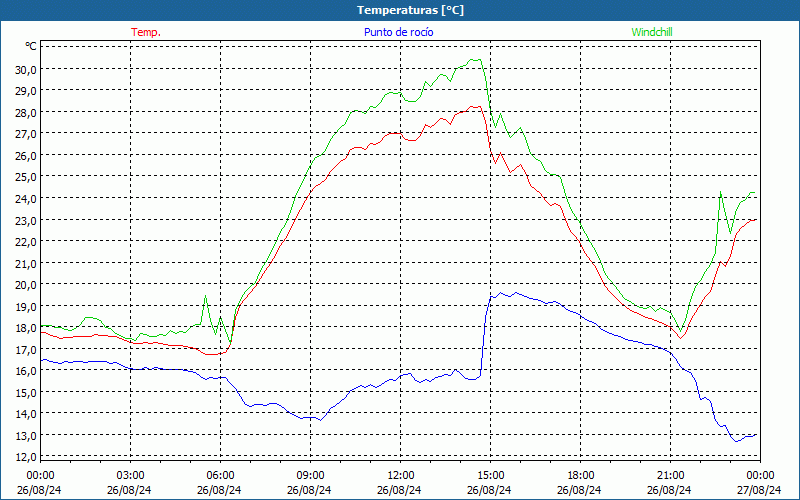Viewport: 800px width, 500px height.
Task: Click the '12:00' time axis label
Action: pyautogui.click(x=401, y=476)
